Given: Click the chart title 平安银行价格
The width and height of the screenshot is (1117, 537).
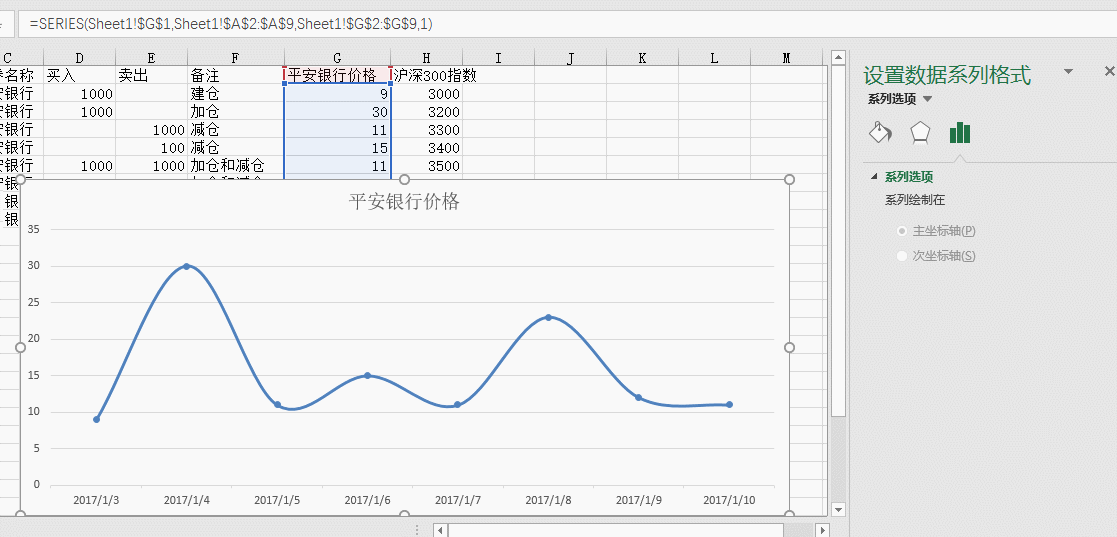Looking at the screenshot, I should (x=404, y=201).
